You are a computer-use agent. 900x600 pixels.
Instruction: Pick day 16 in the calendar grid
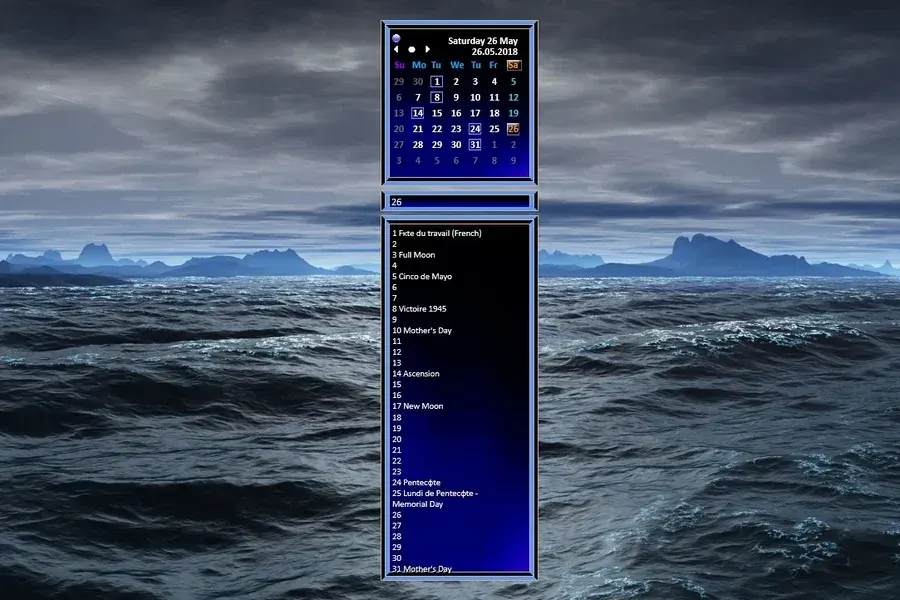[x=456, y=113]
